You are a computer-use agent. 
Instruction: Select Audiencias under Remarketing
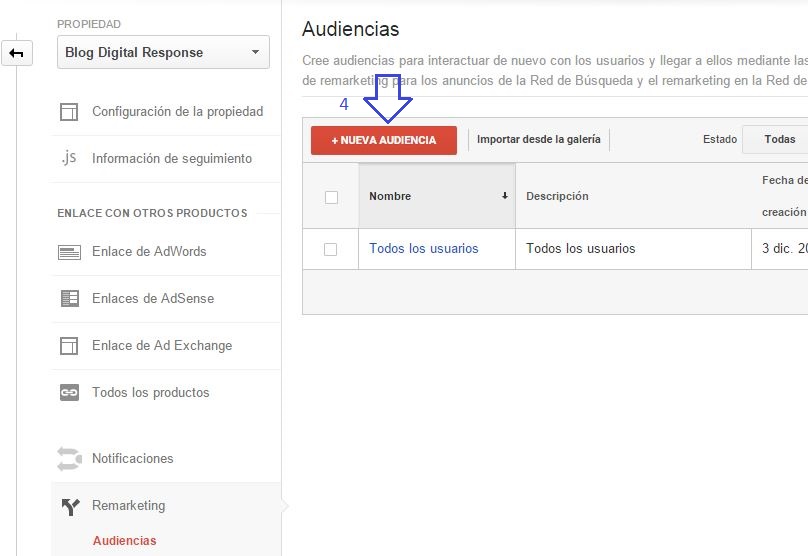124,541
